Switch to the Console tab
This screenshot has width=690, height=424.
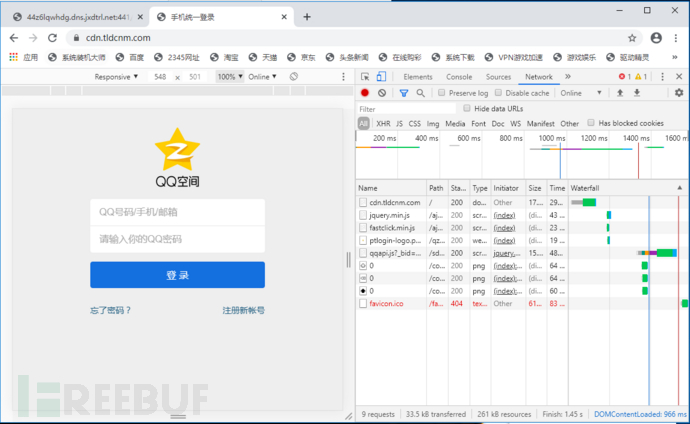459,77
